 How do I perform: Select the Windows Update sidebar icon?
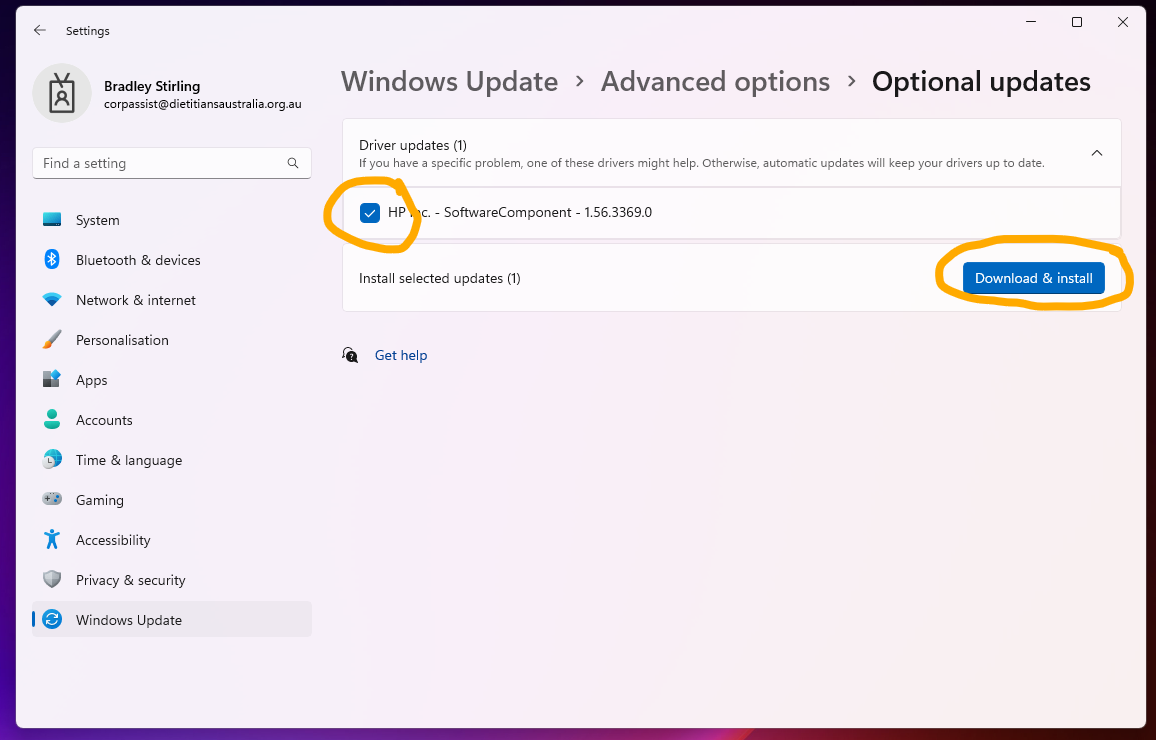52,620
